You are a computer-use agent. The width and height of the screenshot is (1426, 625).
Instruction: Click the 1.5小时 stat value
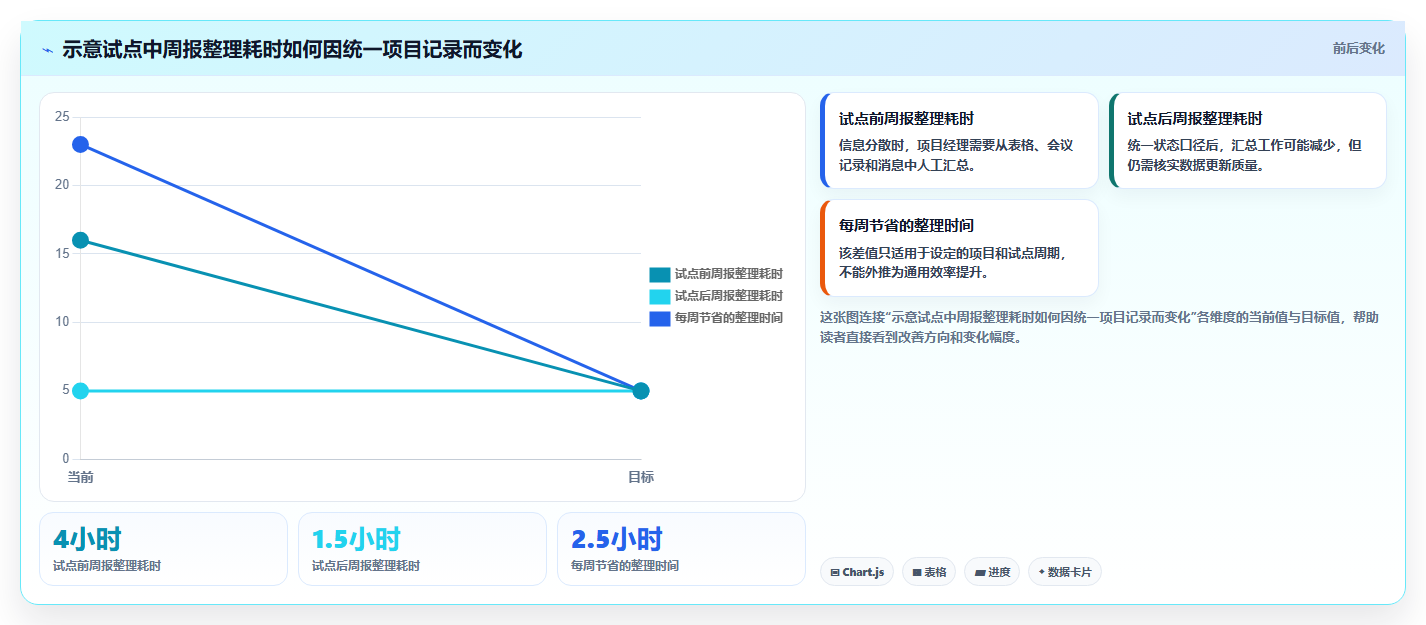[356, 540]
